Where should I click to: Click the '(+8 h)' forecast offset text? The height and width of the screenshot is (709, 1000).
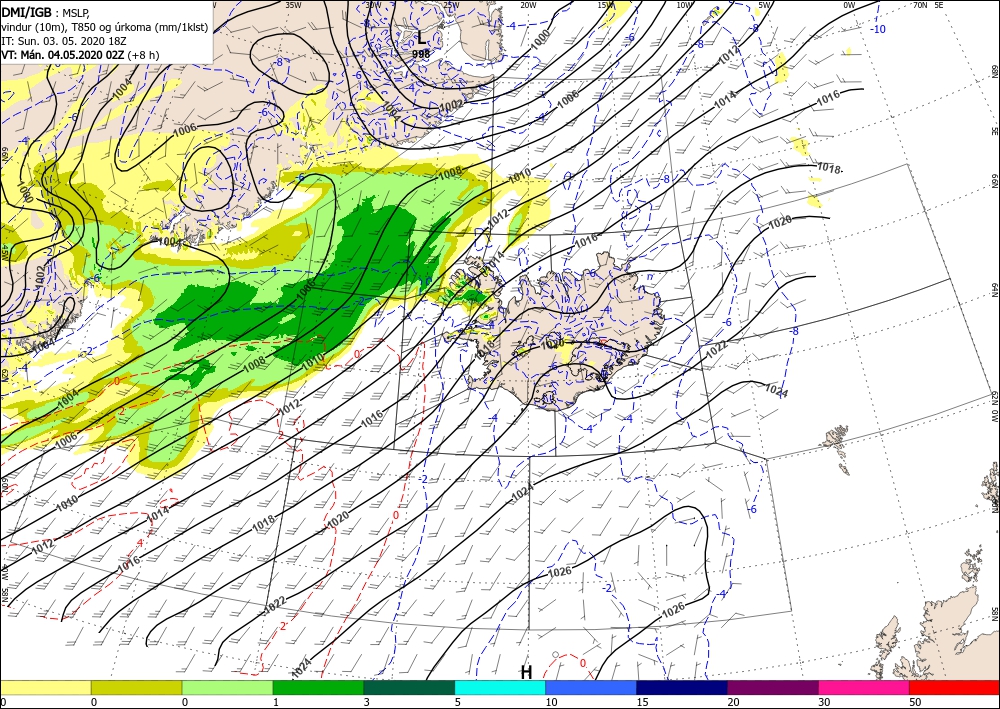[x=143, y=55]
